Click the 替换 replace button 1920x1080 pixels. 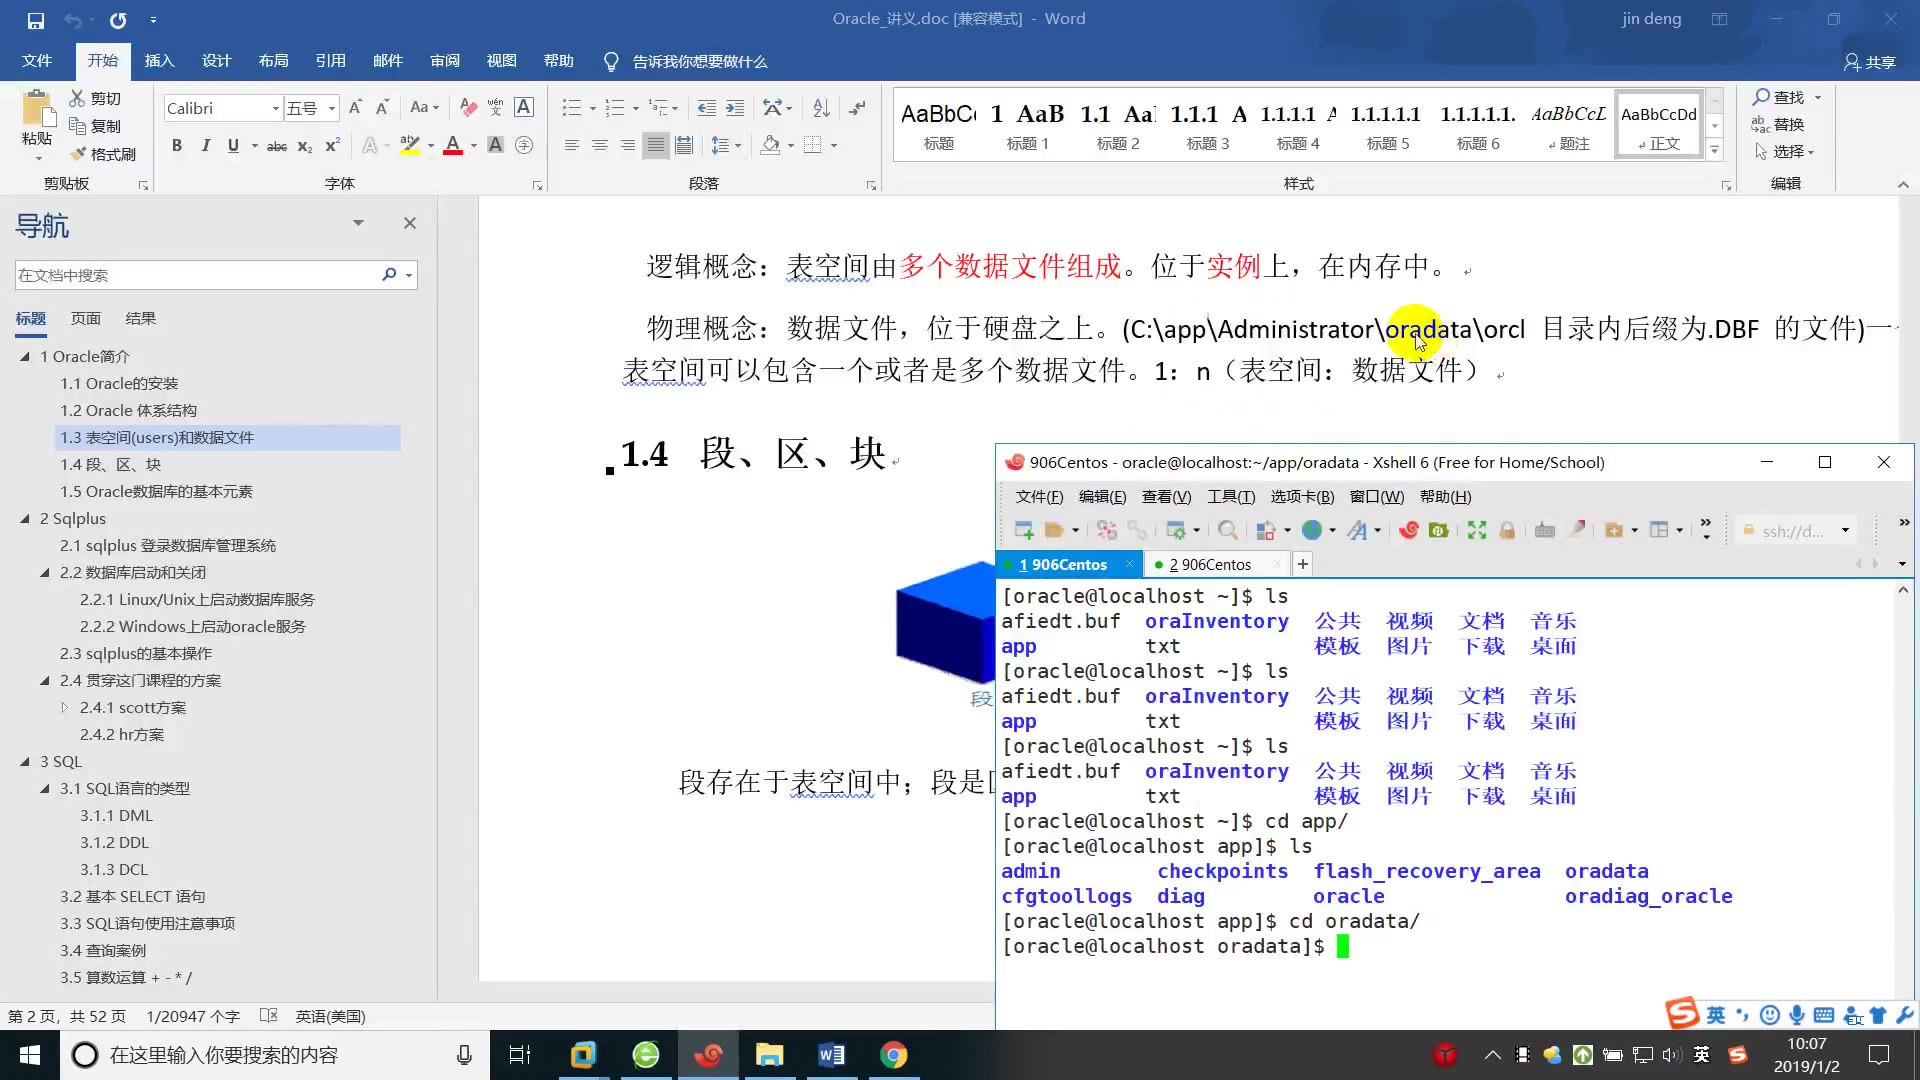[1778, 124]
